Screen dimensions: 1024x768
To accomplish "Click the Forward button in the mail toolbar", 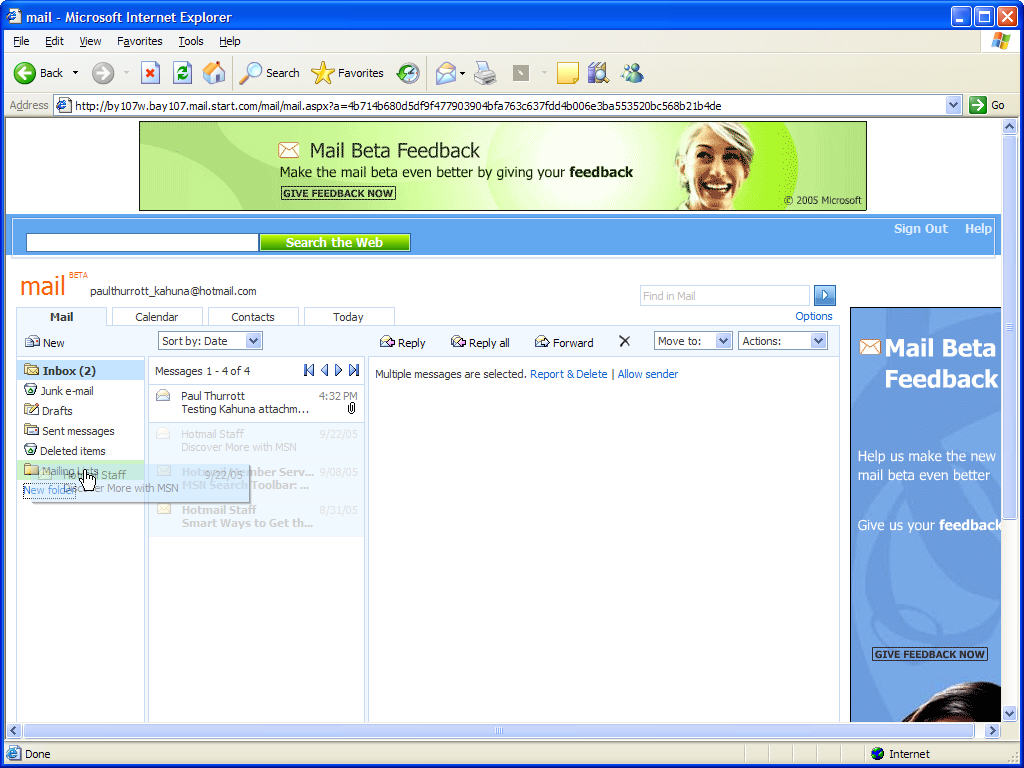I will click(564, 342).
